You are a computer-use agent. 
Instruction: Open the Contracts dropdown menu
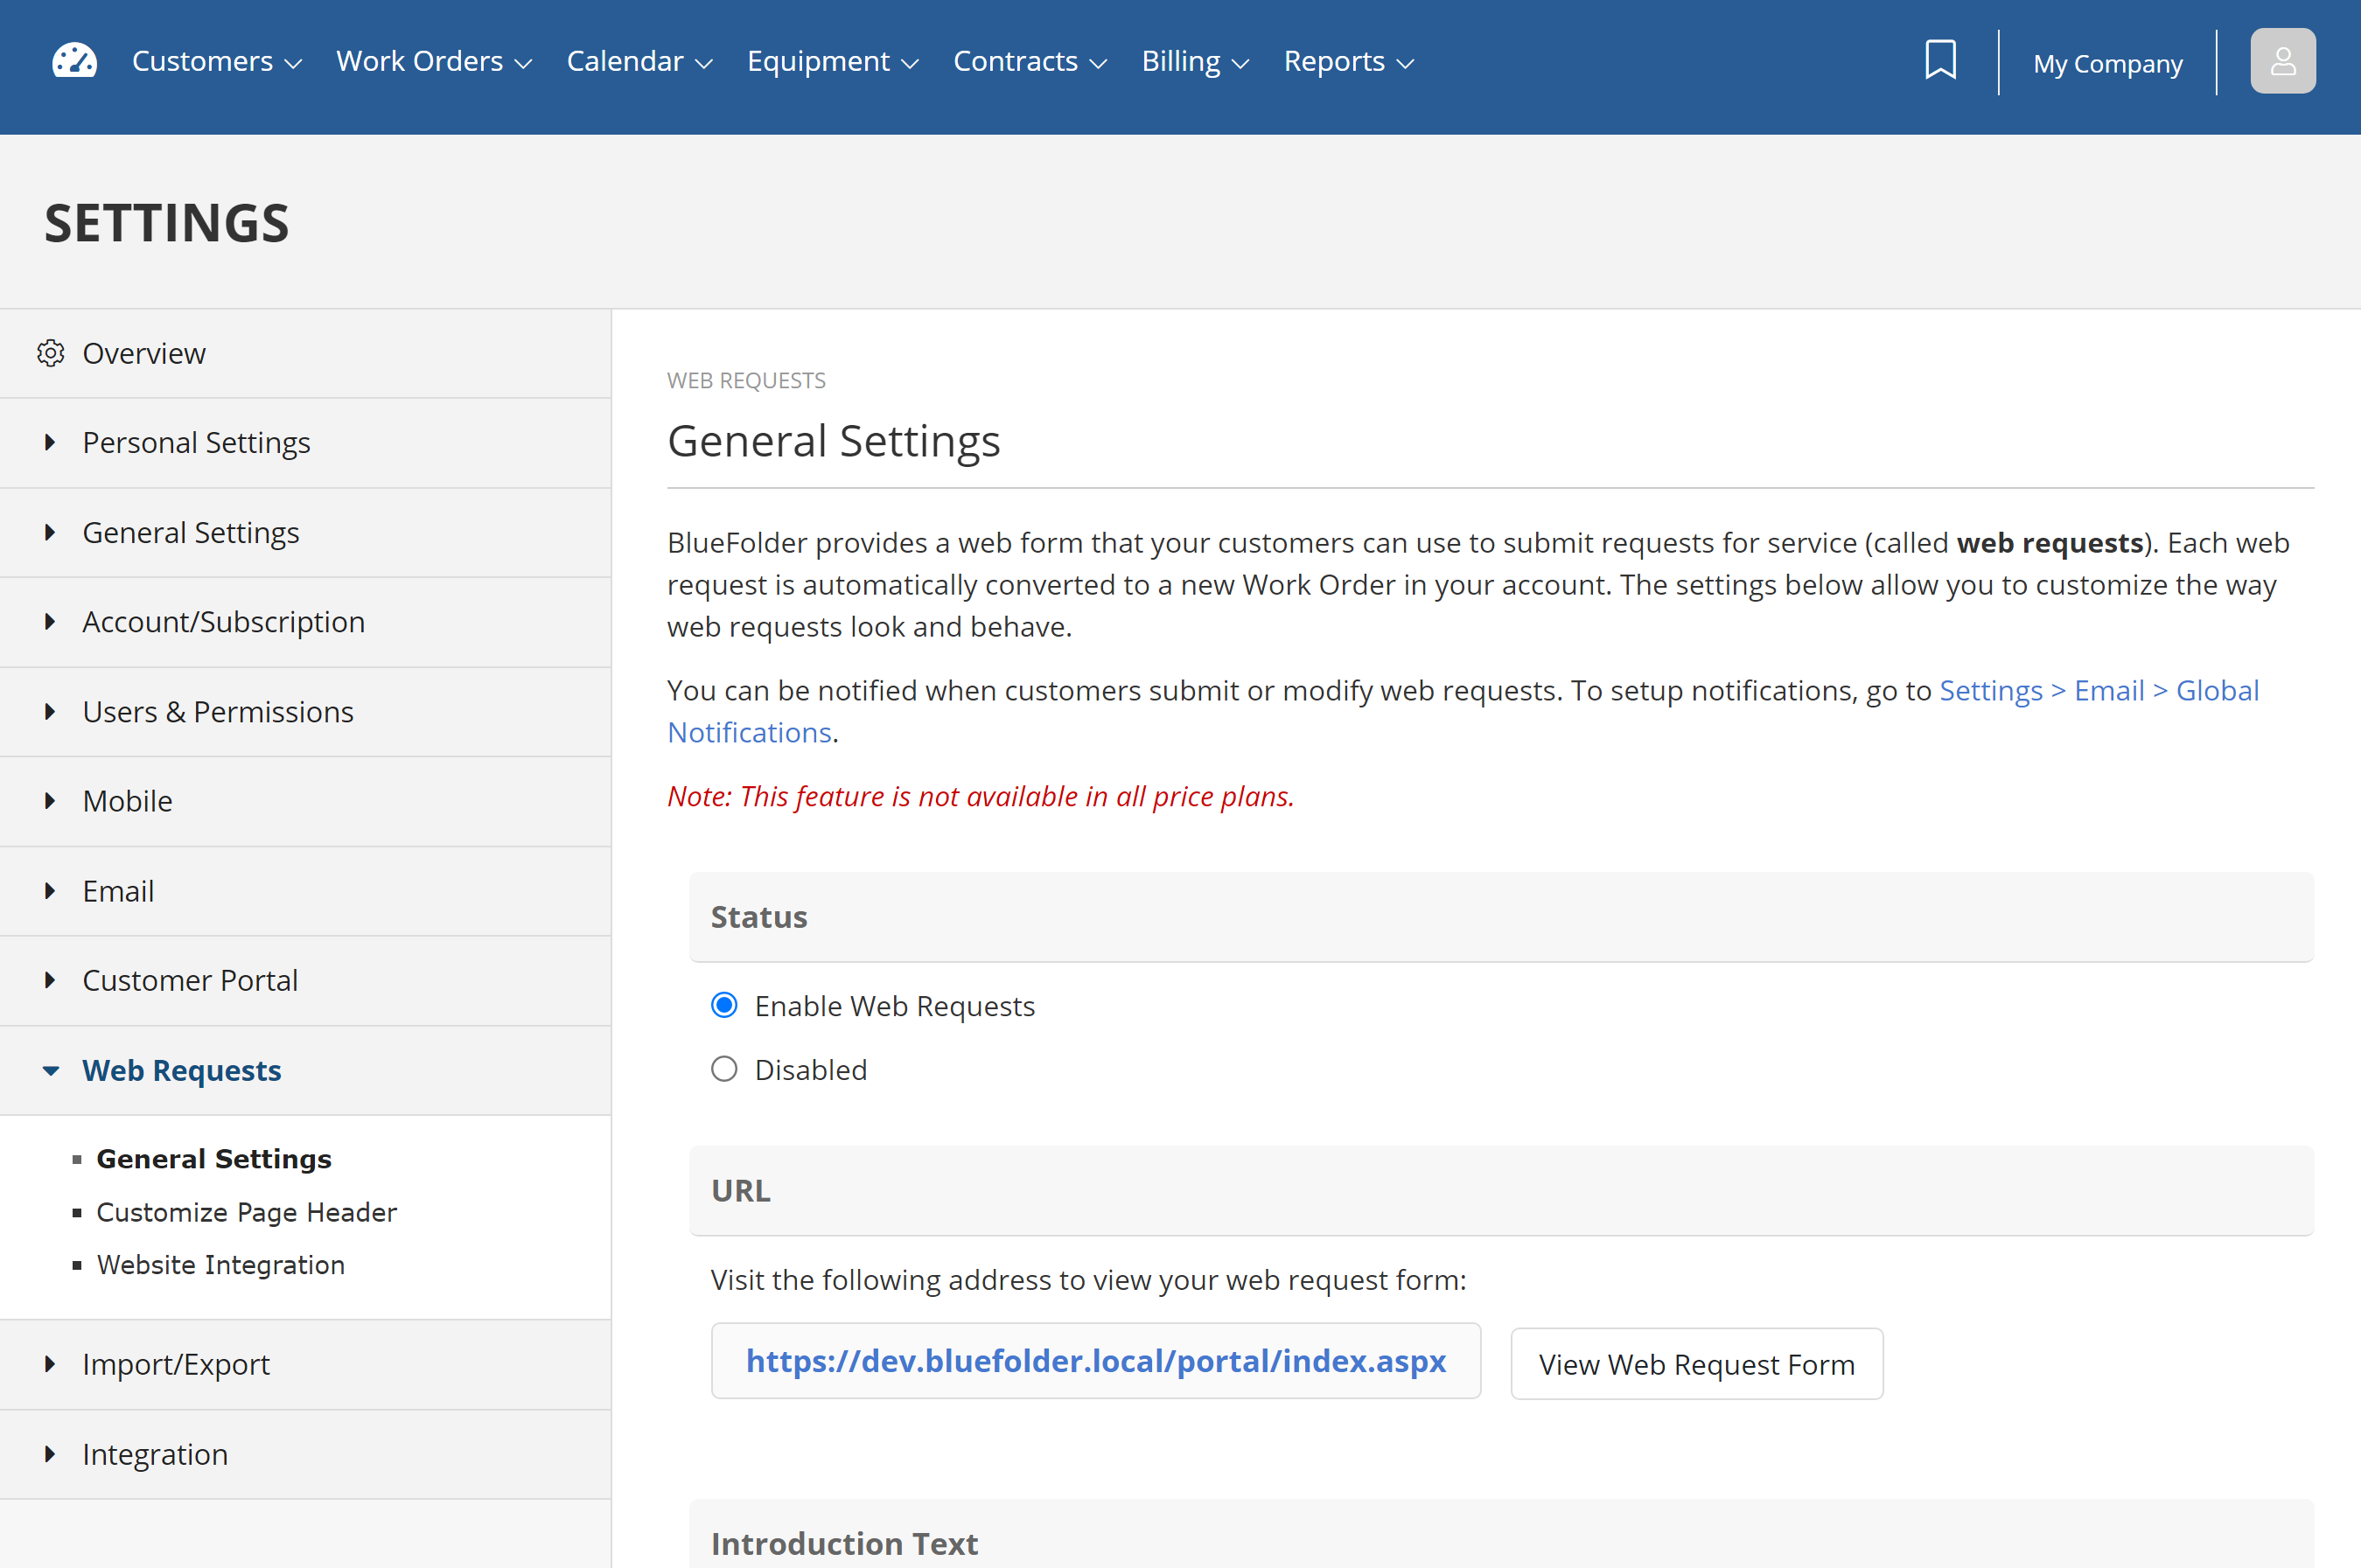(1030, 61)
